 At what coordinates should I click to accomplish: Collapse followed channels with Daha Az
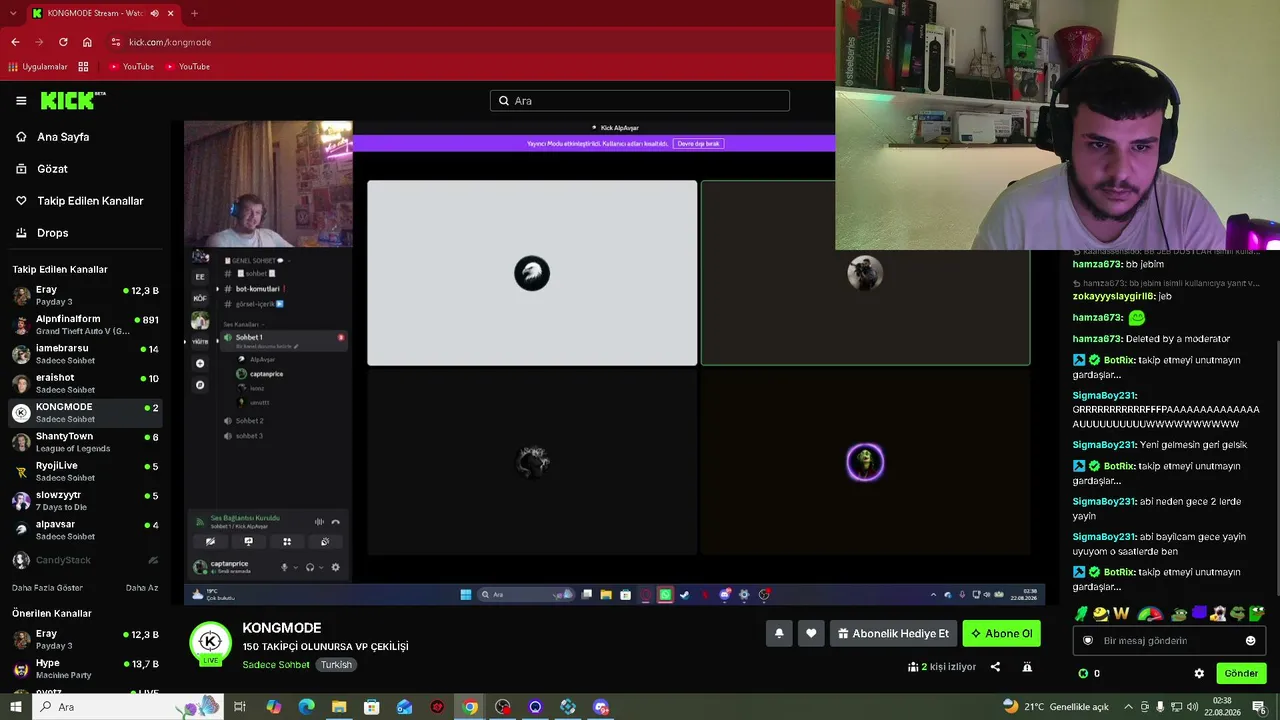pos(142,588)
